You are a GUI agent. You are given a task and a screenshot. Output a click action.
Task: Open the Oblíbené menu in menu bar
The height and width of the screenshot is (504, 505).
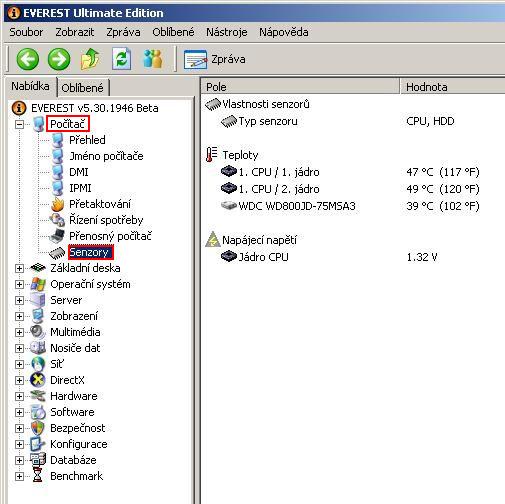[173, 32]
